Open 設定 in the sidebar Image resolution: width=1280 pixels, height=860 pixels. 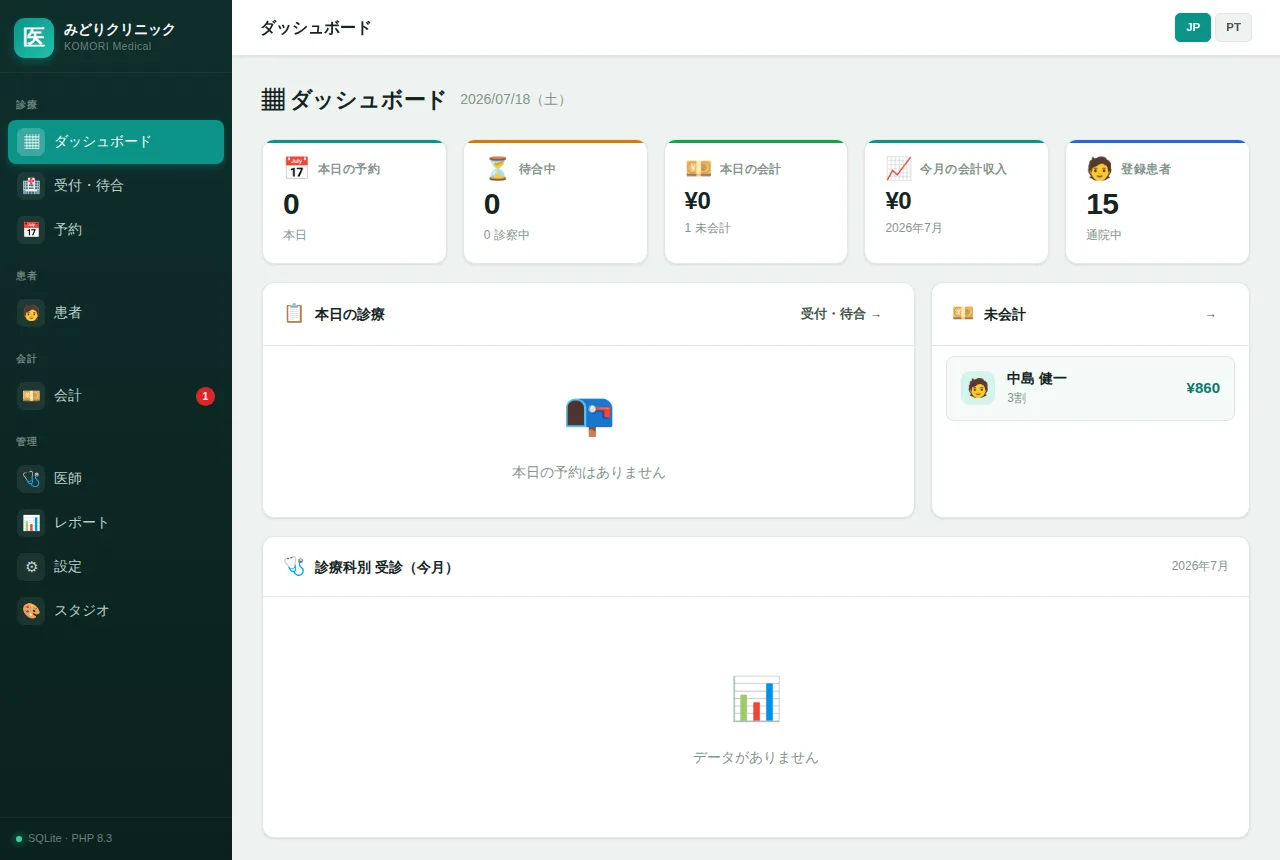click(116, 567)
